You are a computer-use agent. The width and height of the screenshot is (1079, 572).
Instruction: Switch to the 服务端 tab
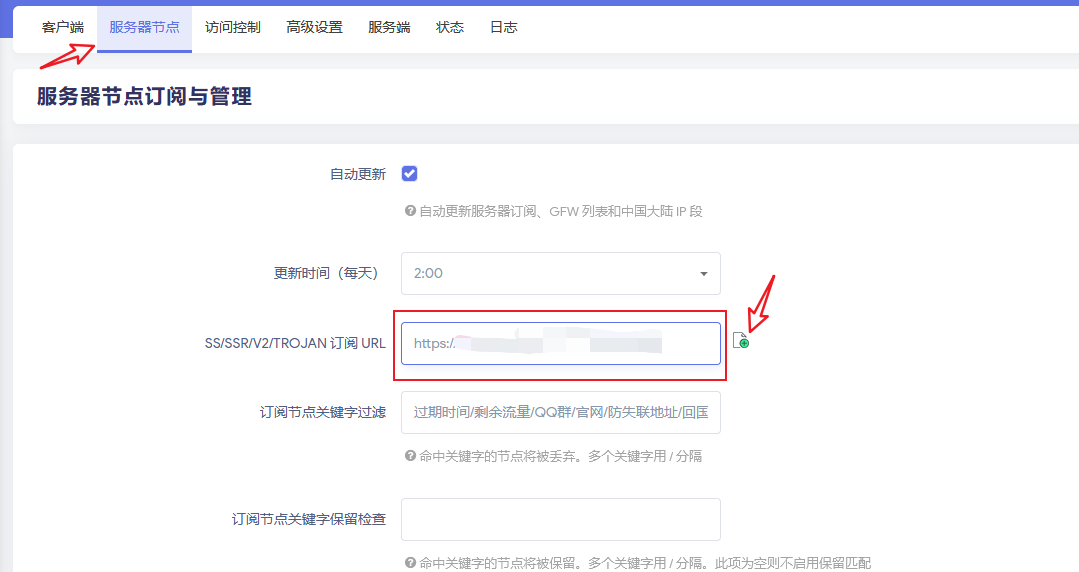point(389,28)
